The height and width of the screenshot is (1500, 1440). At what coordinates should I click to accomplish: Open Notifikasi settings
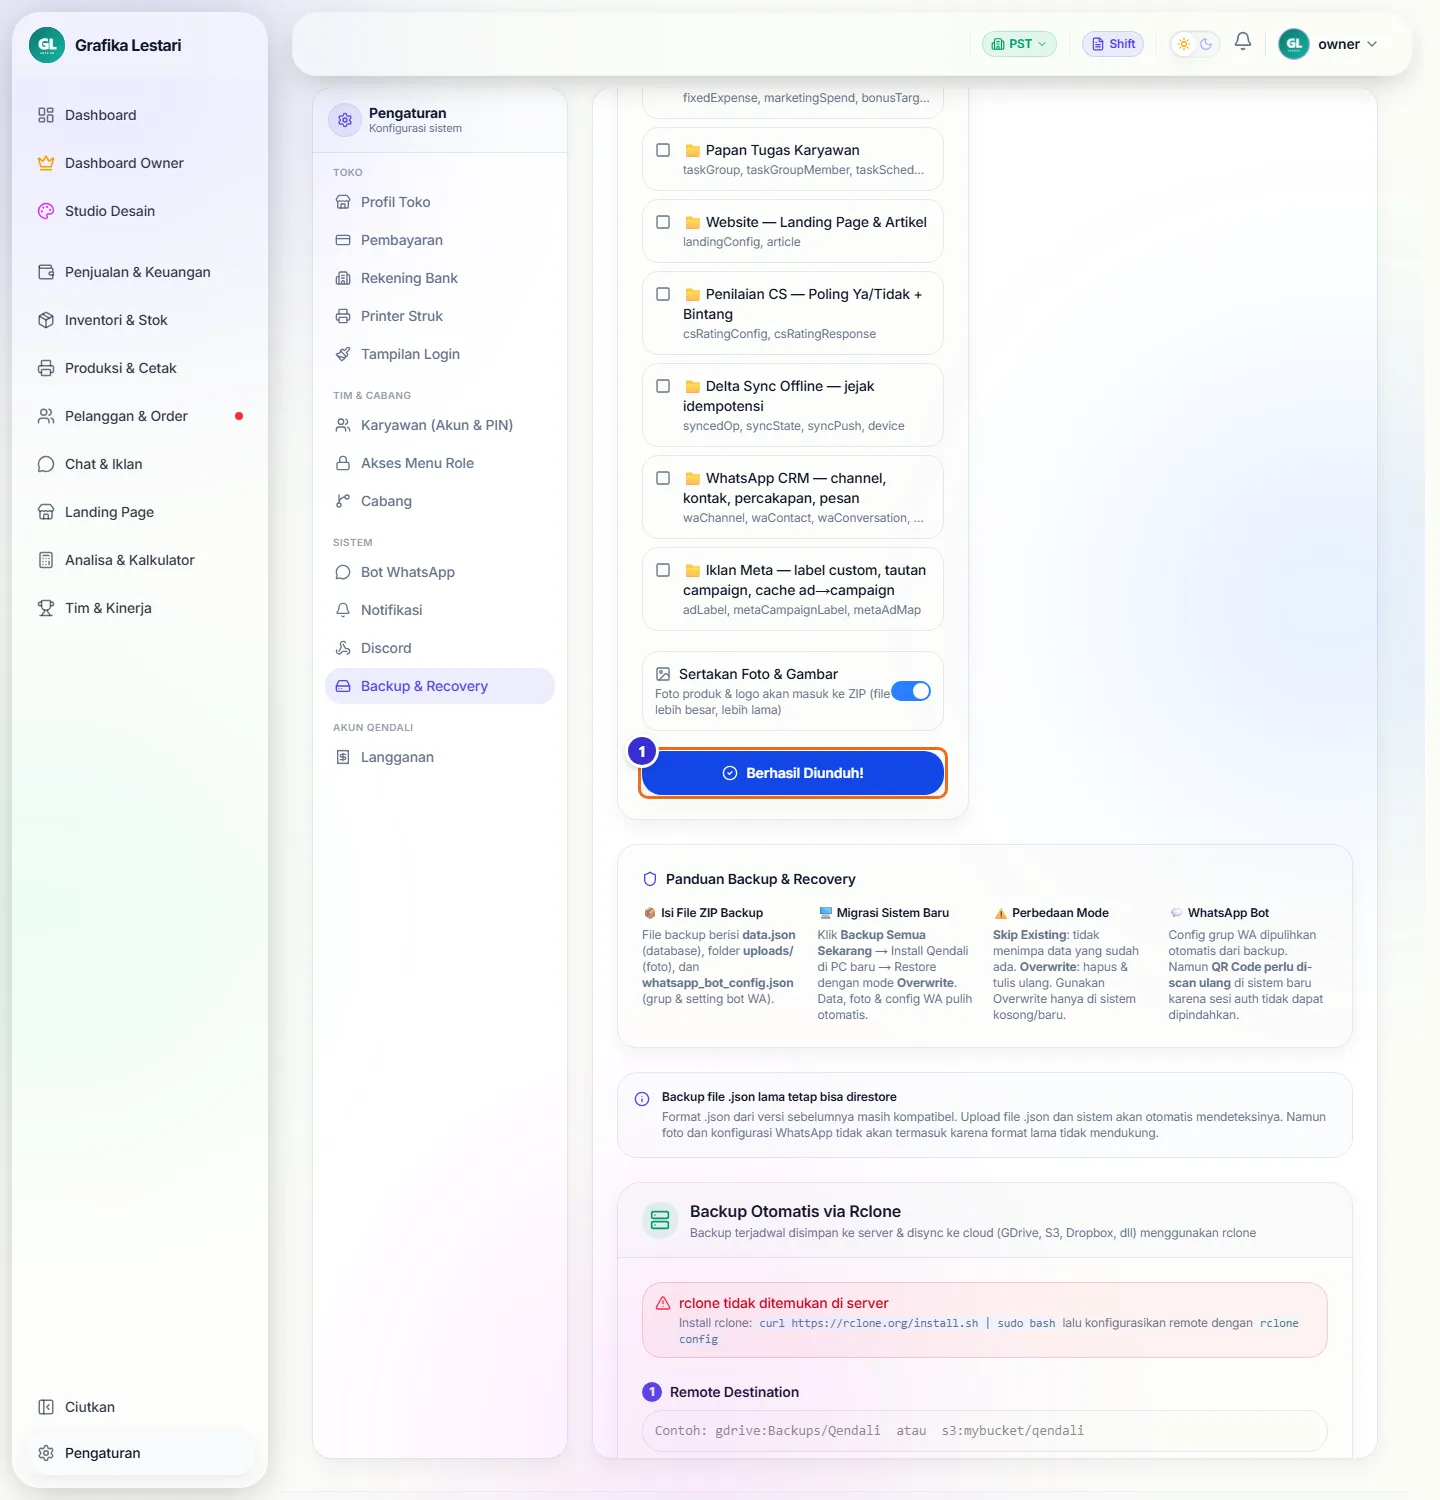[440, 610]
